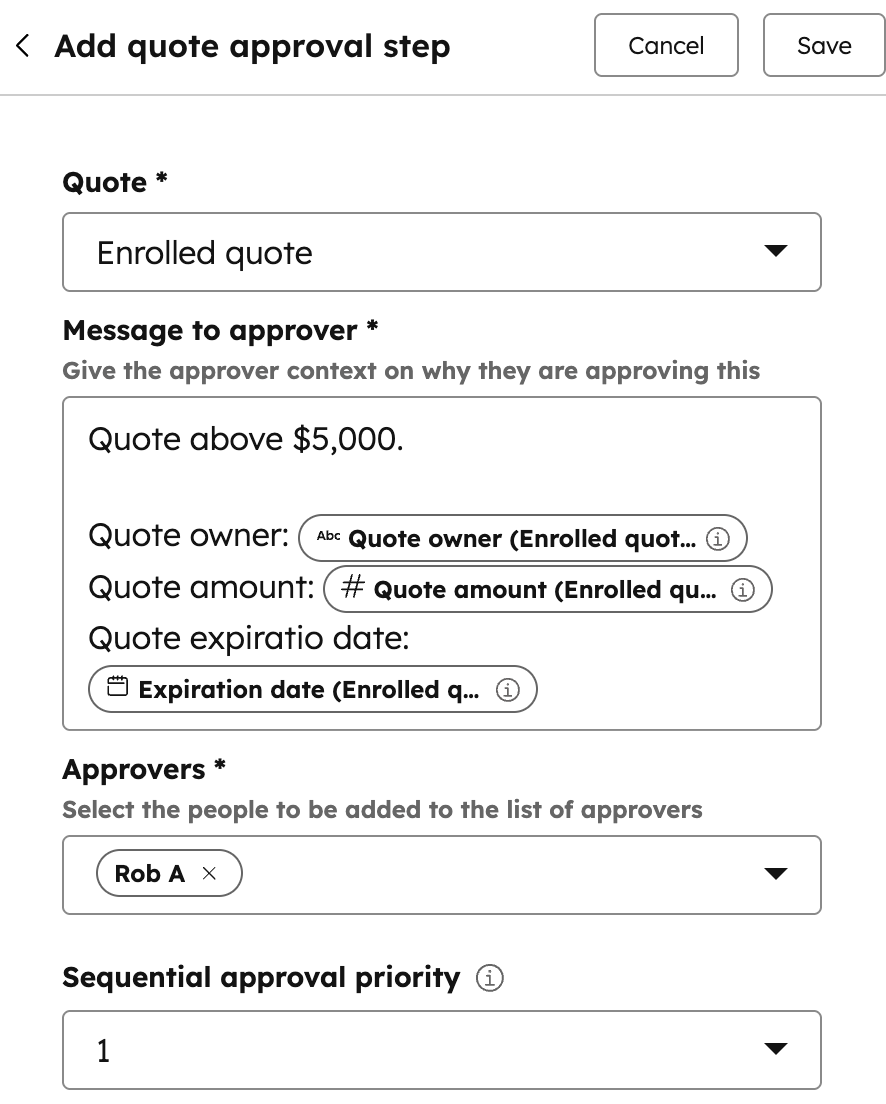Click the info icon beside Expiration date token
The image size is (886, 1104).
508,689
